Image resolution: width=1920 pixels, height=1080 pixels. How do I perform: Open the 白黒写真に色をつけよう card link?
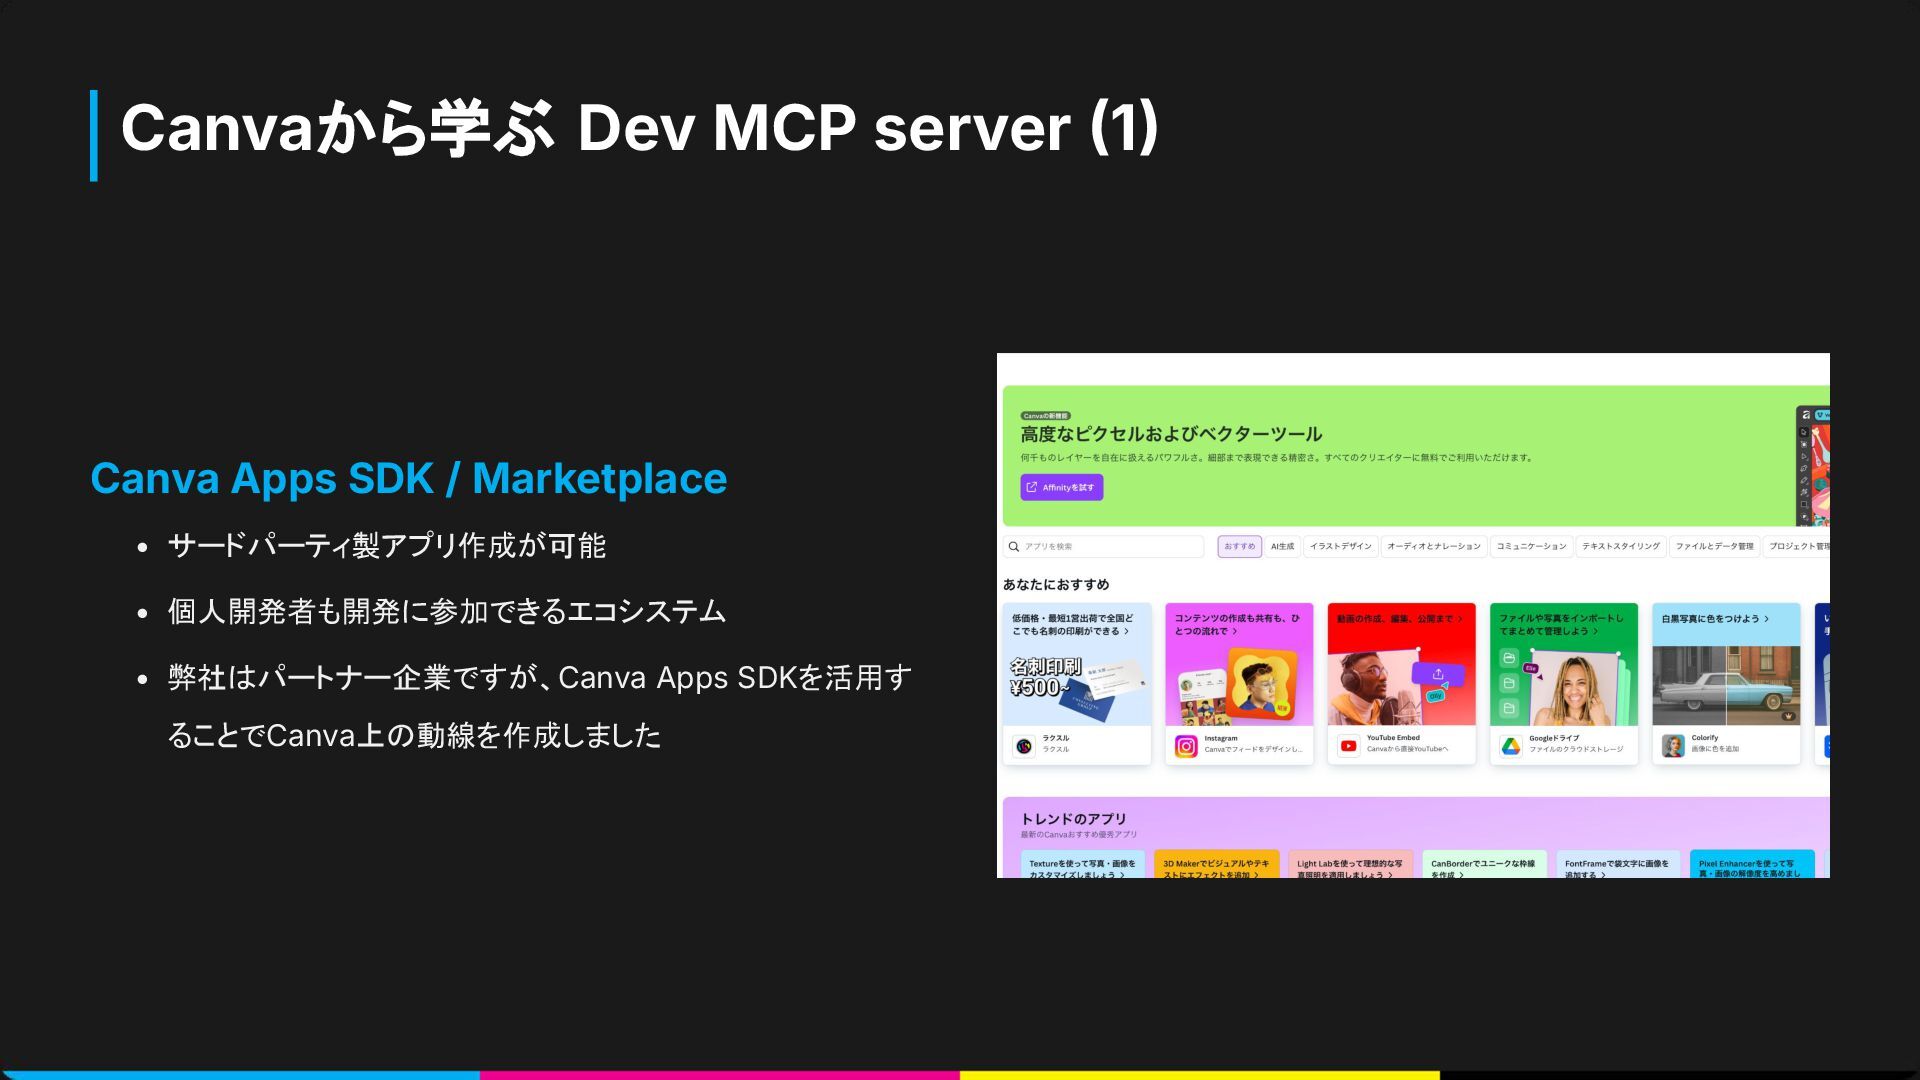(x=1714, y=619)
